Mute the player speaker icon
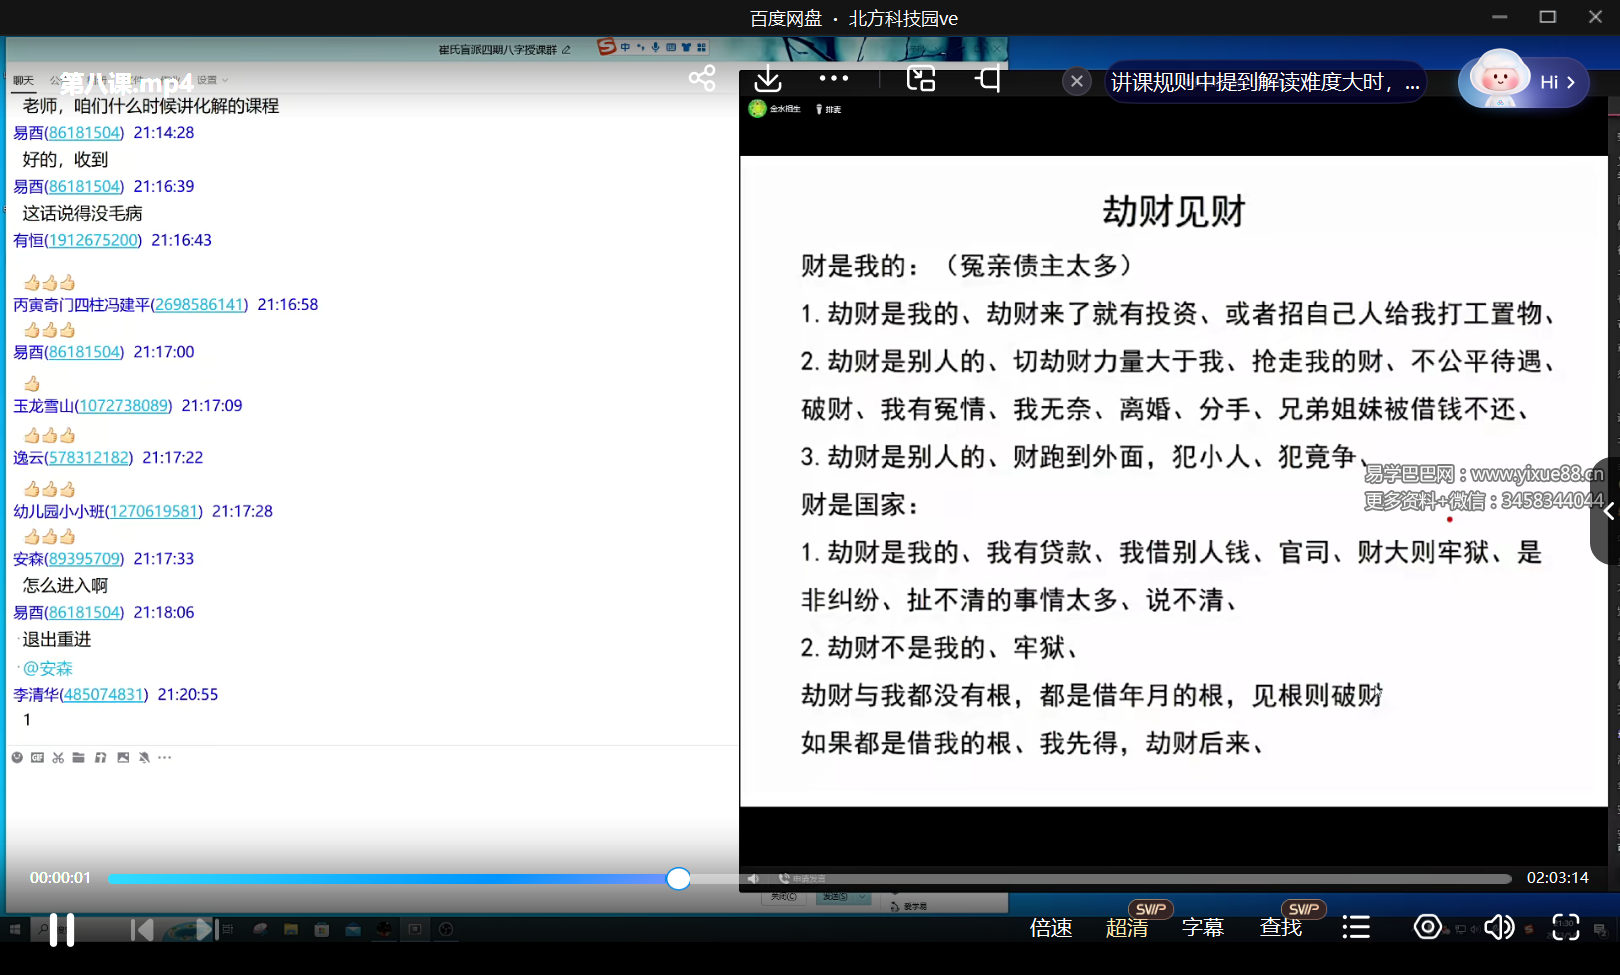The height and width of the screenshot is (975, 1620). pos(1499,928)
